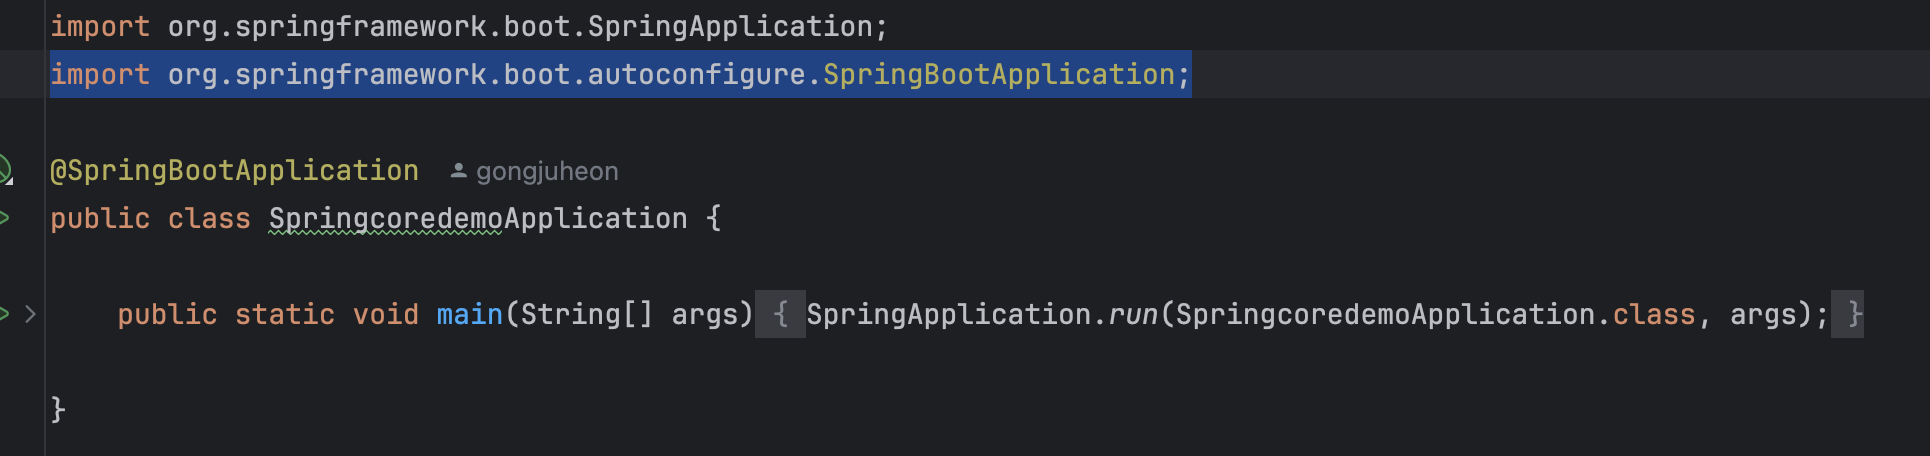Expand the folded main method using the gutter chevron
The image size is (1930, 456).
coord(30,314)
